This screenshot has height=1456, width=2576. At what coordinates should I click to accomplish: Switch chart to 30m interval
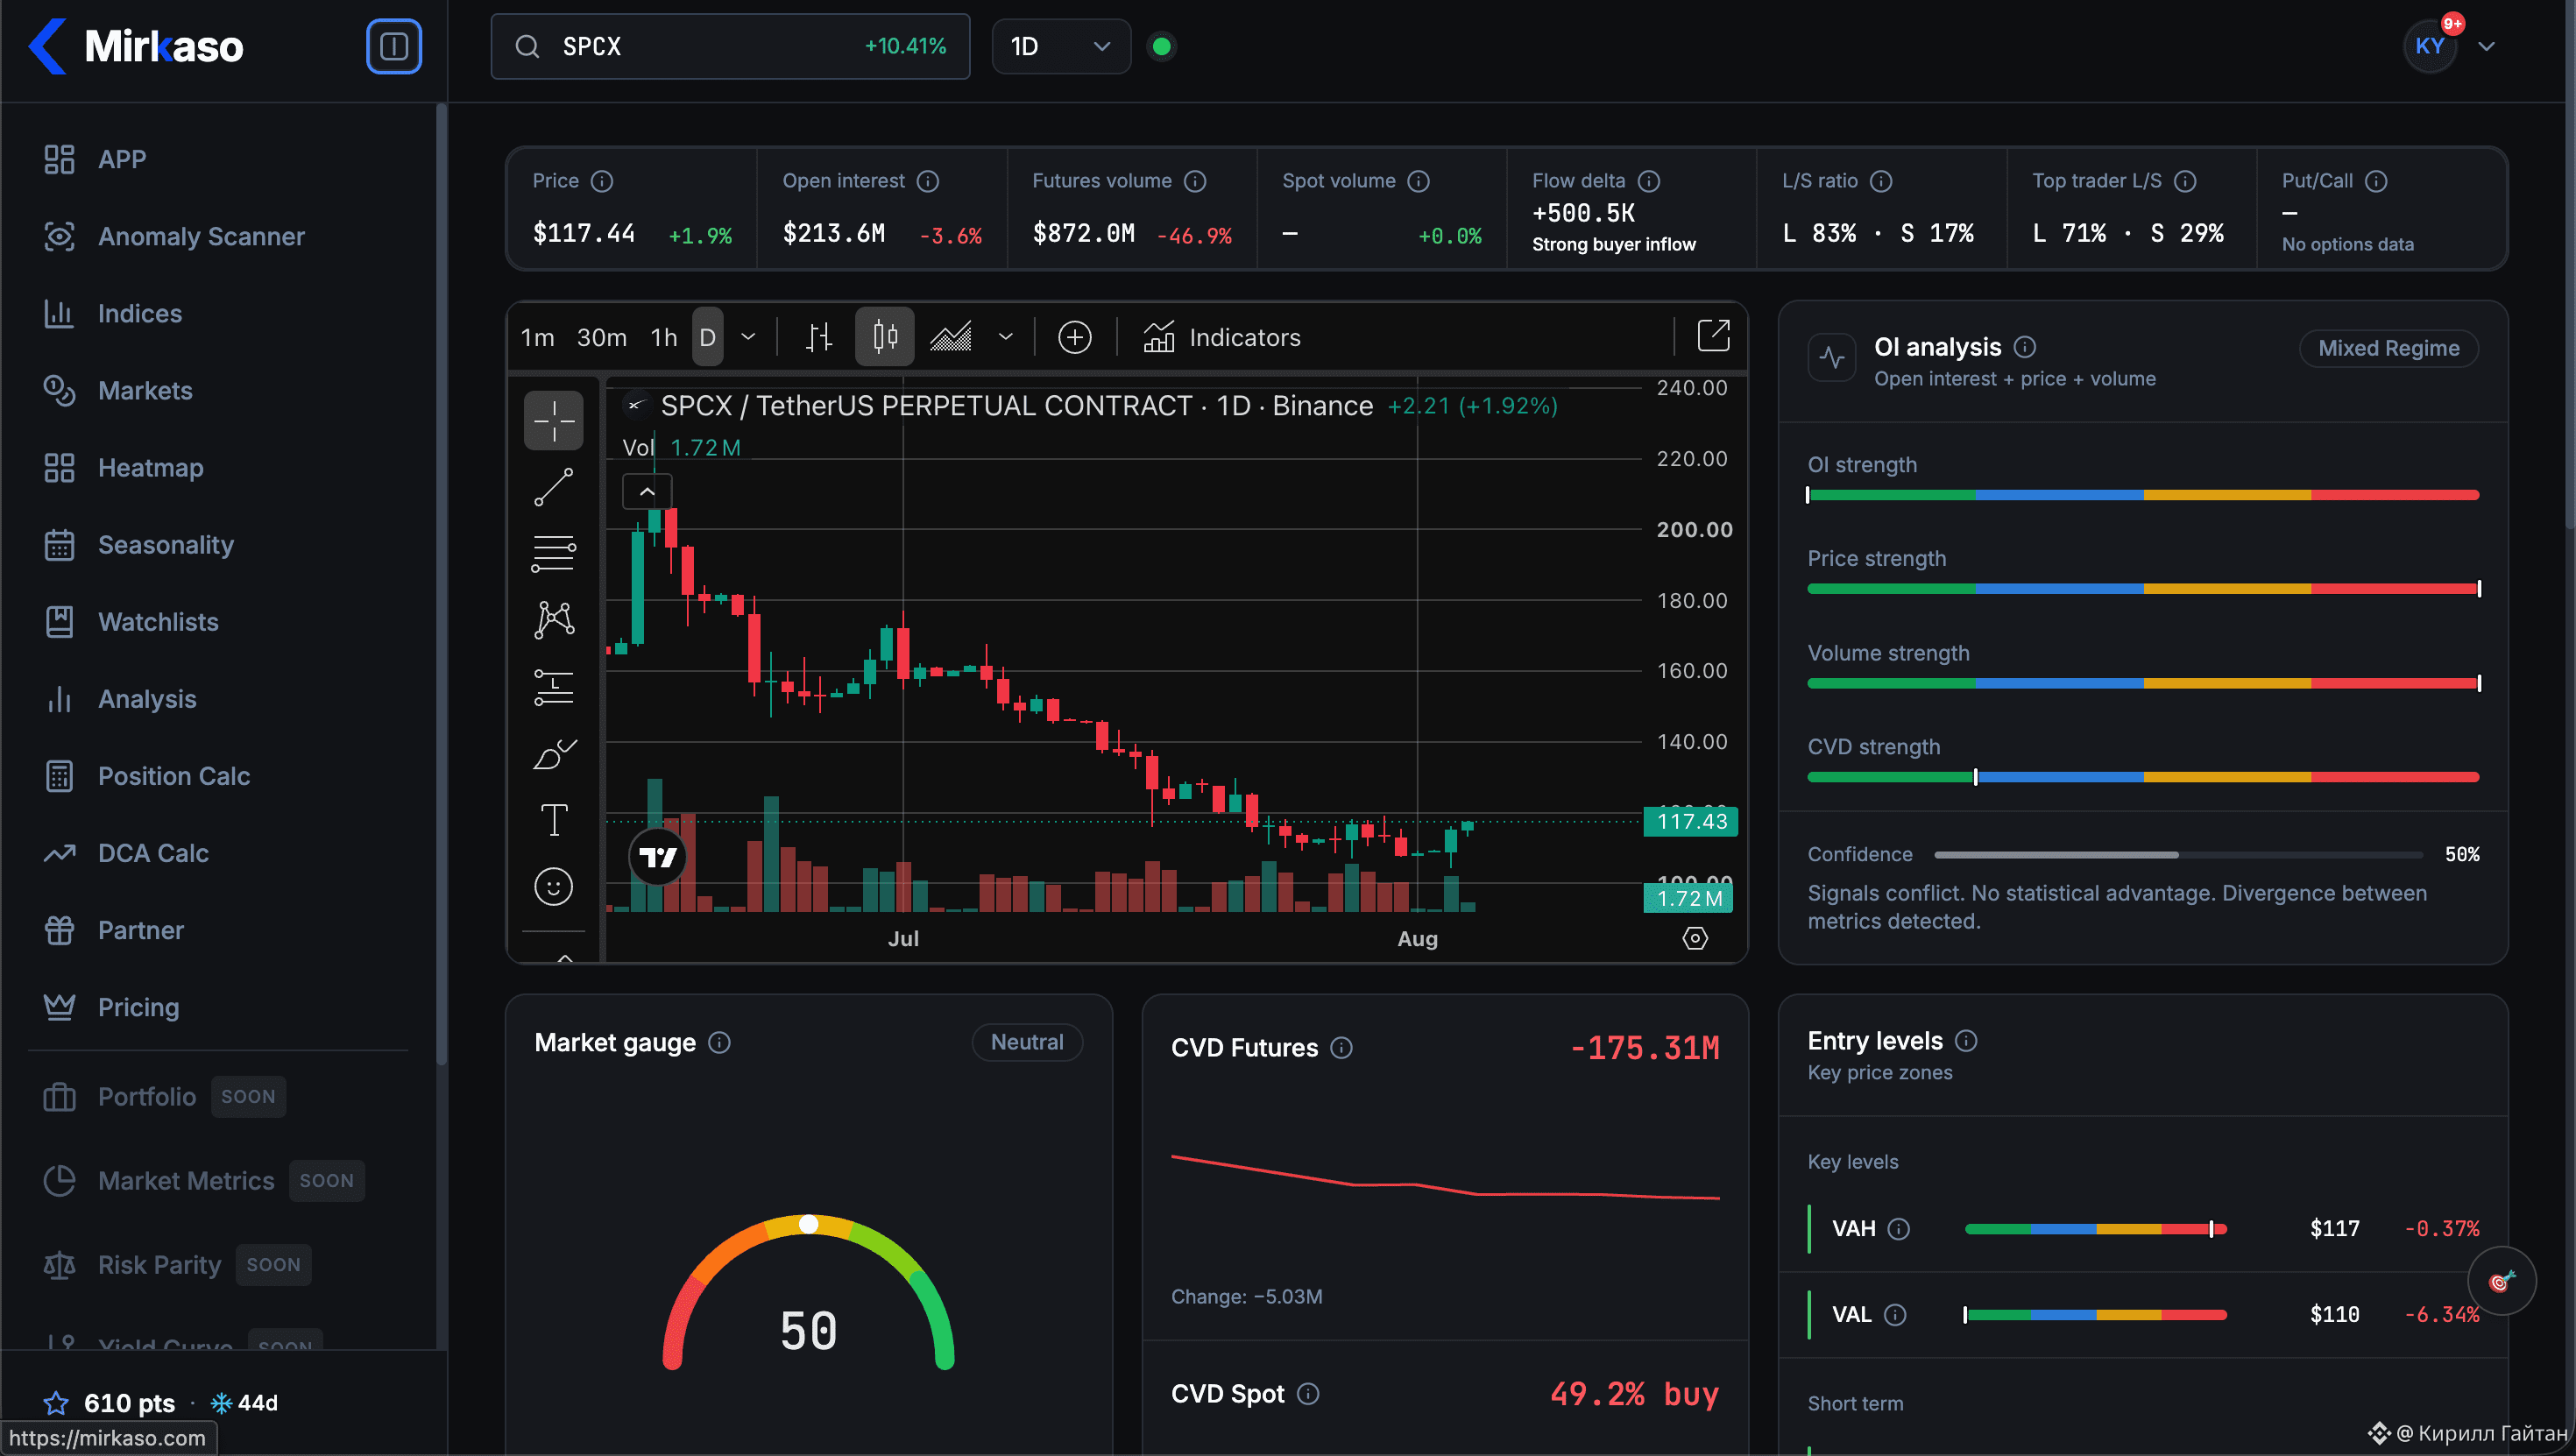[601, 337]
